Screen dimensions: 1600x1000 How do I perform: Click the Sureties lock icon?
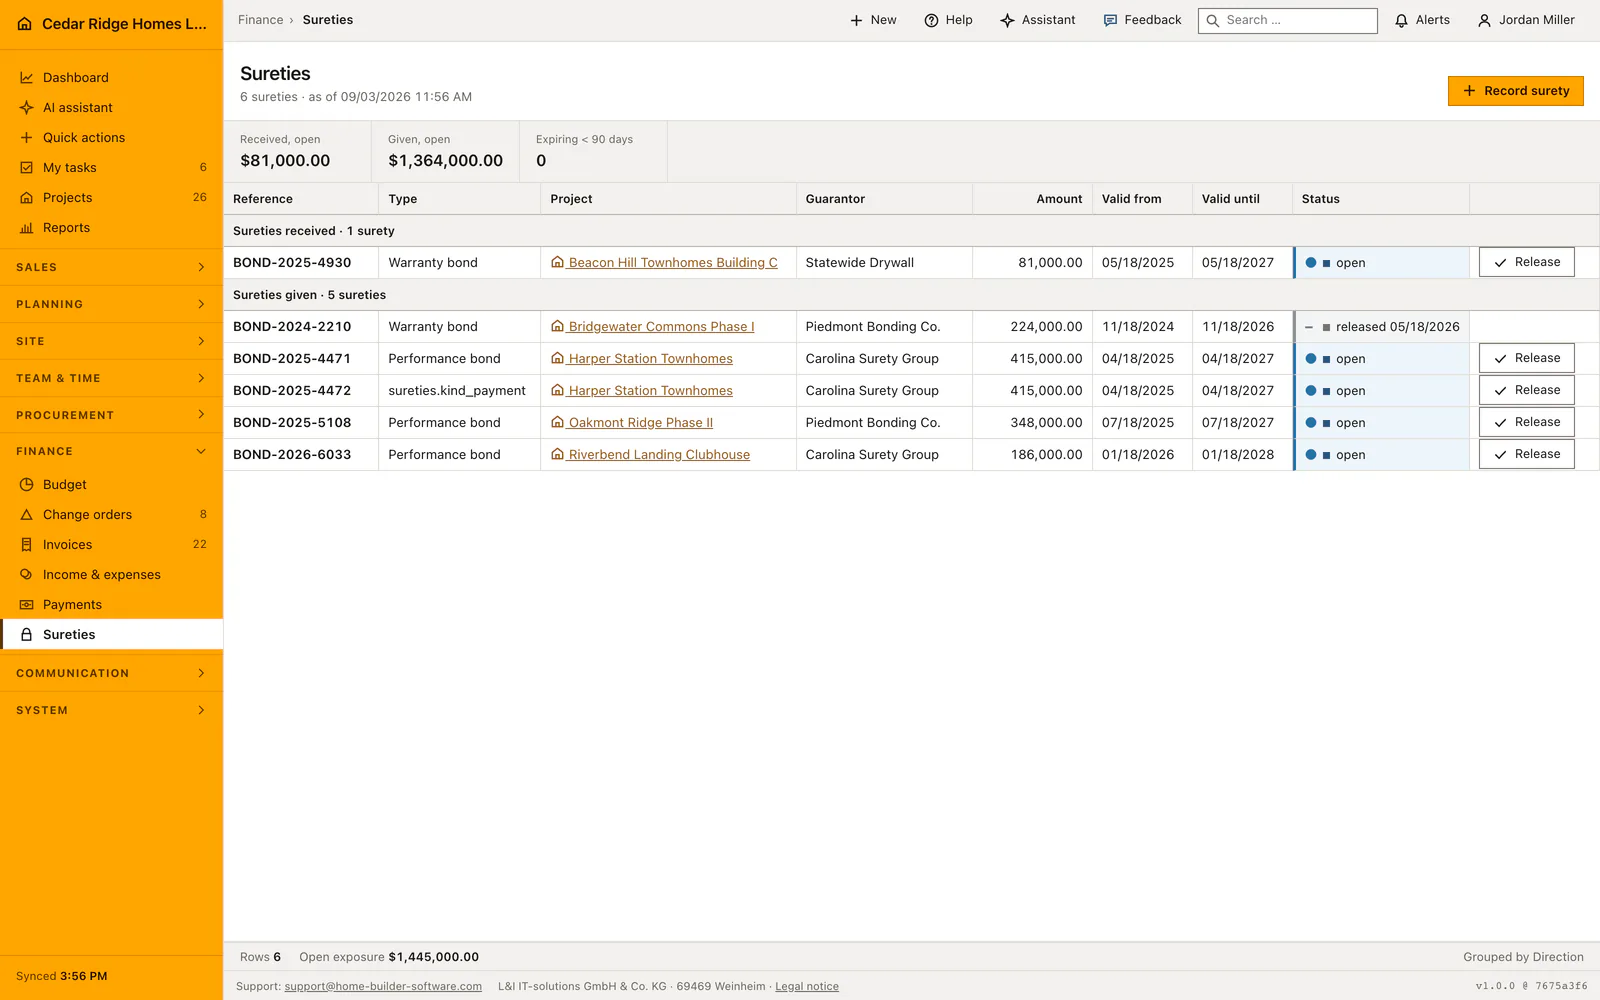click(x=27, y=635)
